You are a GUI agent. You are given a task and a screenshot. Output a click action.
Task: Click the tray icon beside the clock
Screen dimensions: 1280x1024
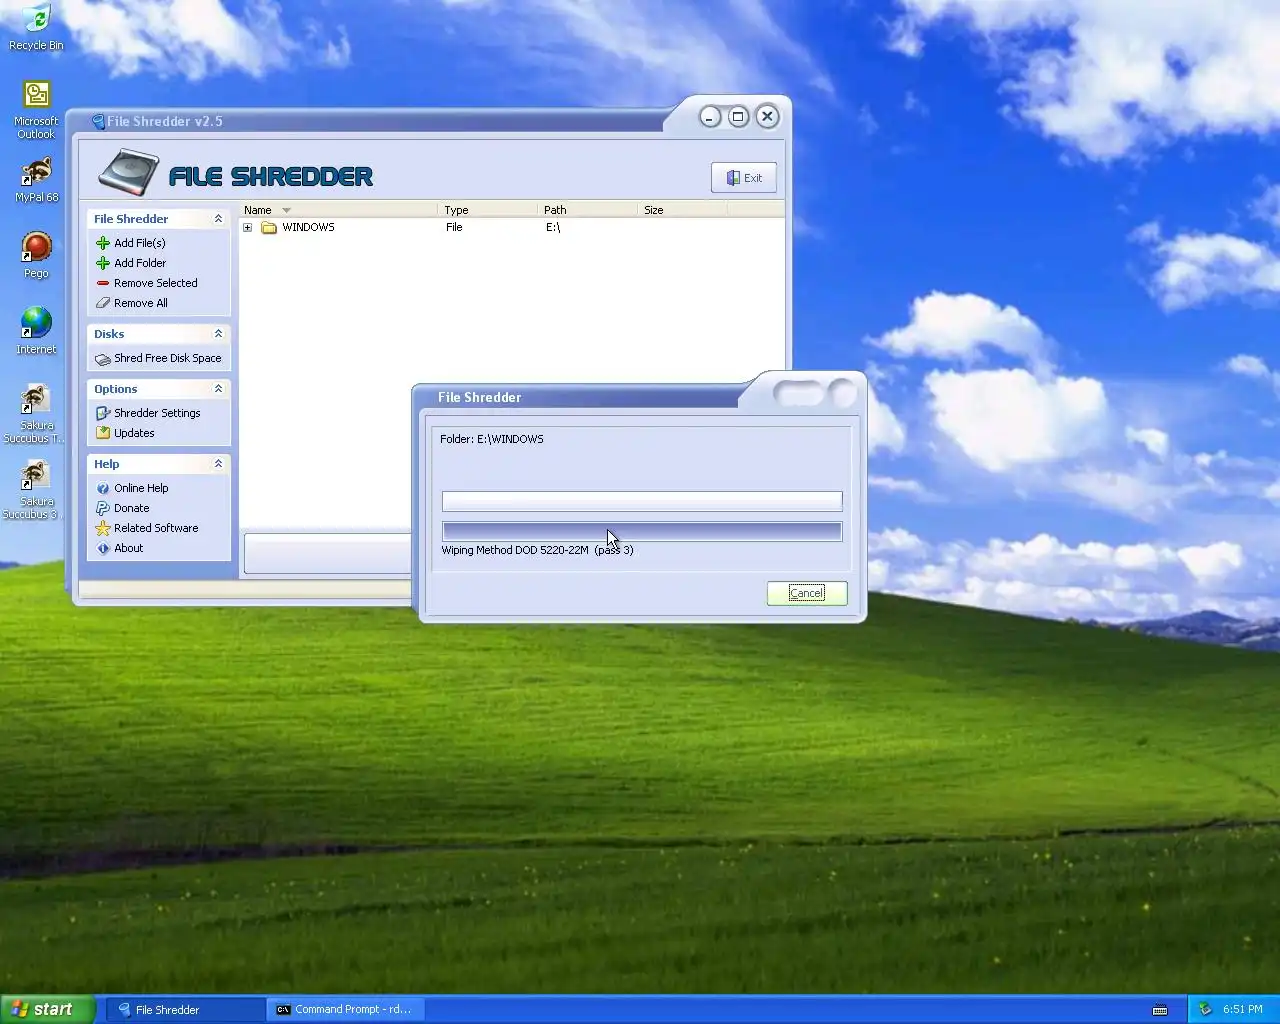[x=1205, y=1010]
